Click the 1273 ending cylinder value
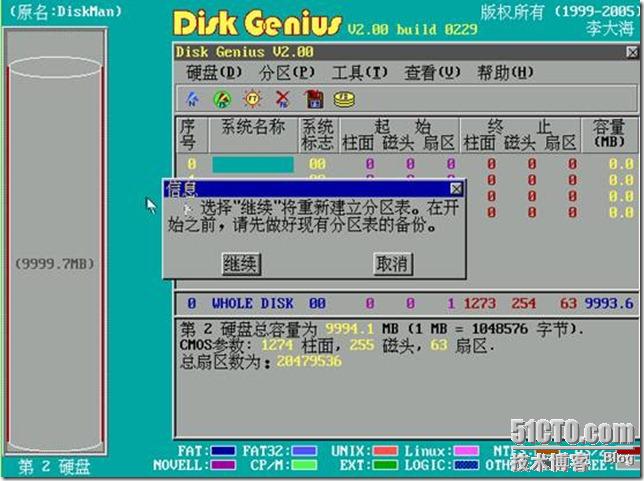This screenshot has height=481, width=644. 480,304
